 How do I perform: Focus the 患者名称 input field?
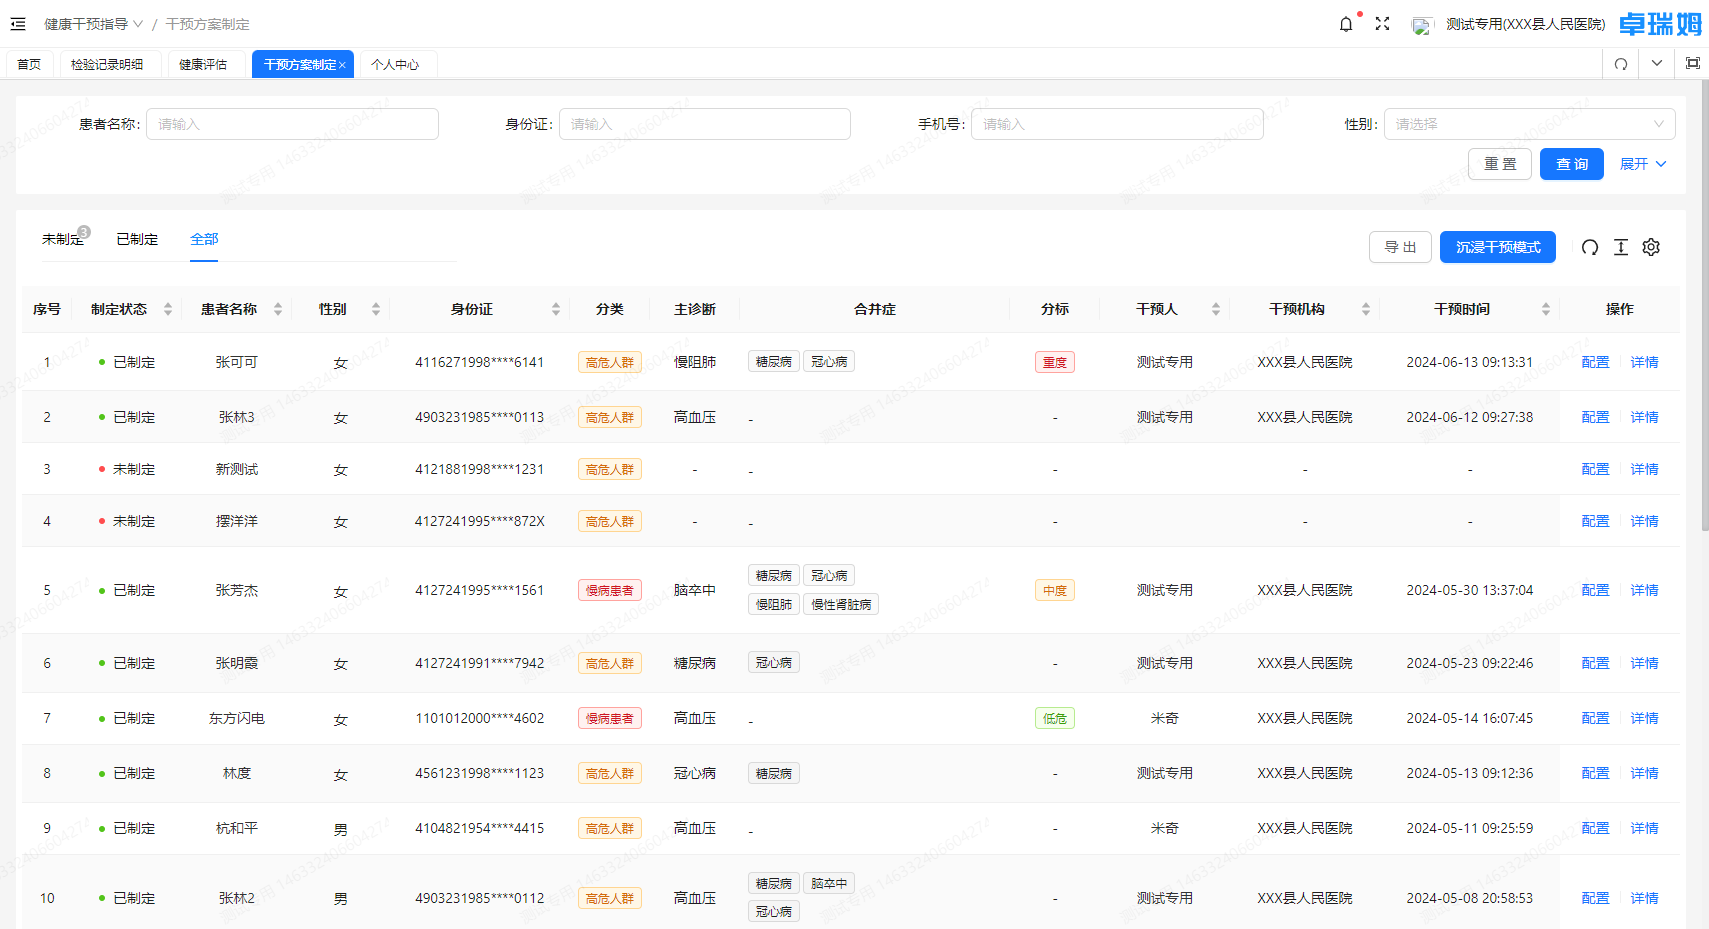point(292,124)
